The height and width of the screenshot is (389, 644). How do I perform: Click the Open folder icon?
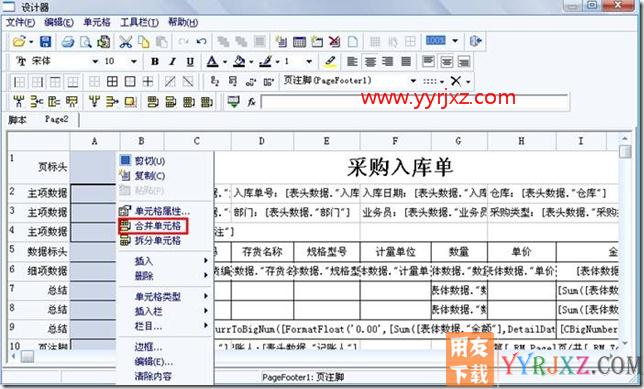coord(18,41)
